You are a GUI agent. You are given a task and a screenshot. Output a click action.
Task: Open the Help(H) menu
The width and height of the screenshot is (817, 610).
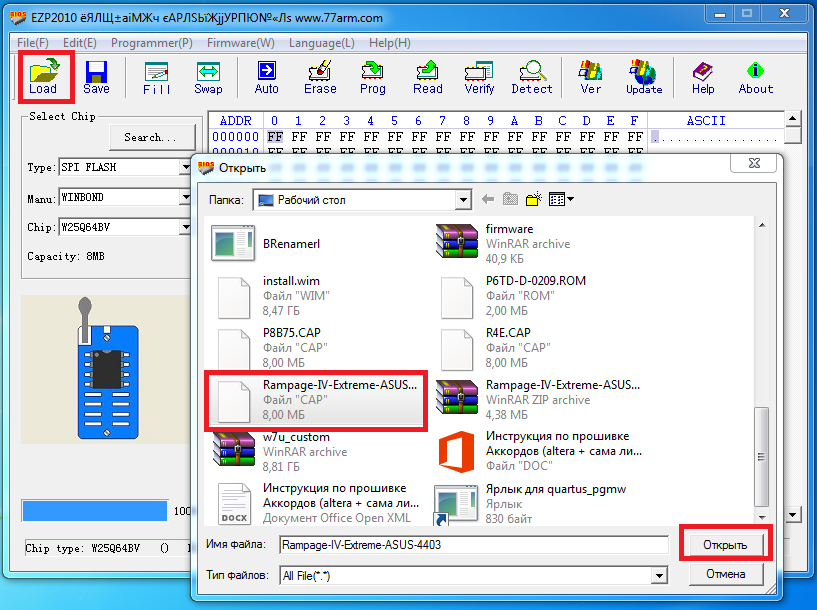pyautogui.click(x=390, y=43)
